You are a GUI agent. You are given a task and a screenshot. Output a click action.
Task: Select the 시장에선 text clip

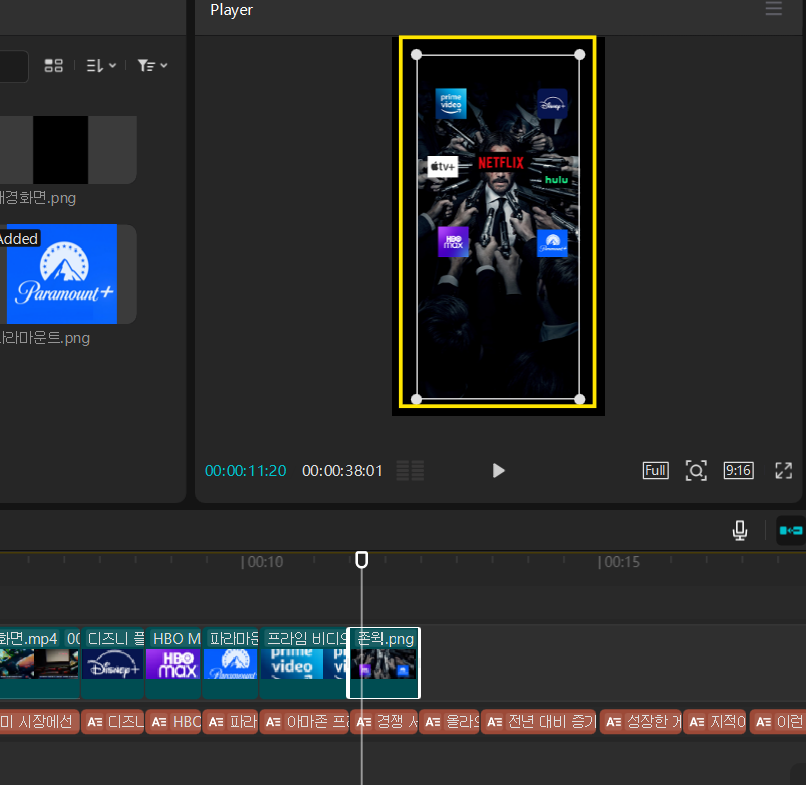pos(40,722)
